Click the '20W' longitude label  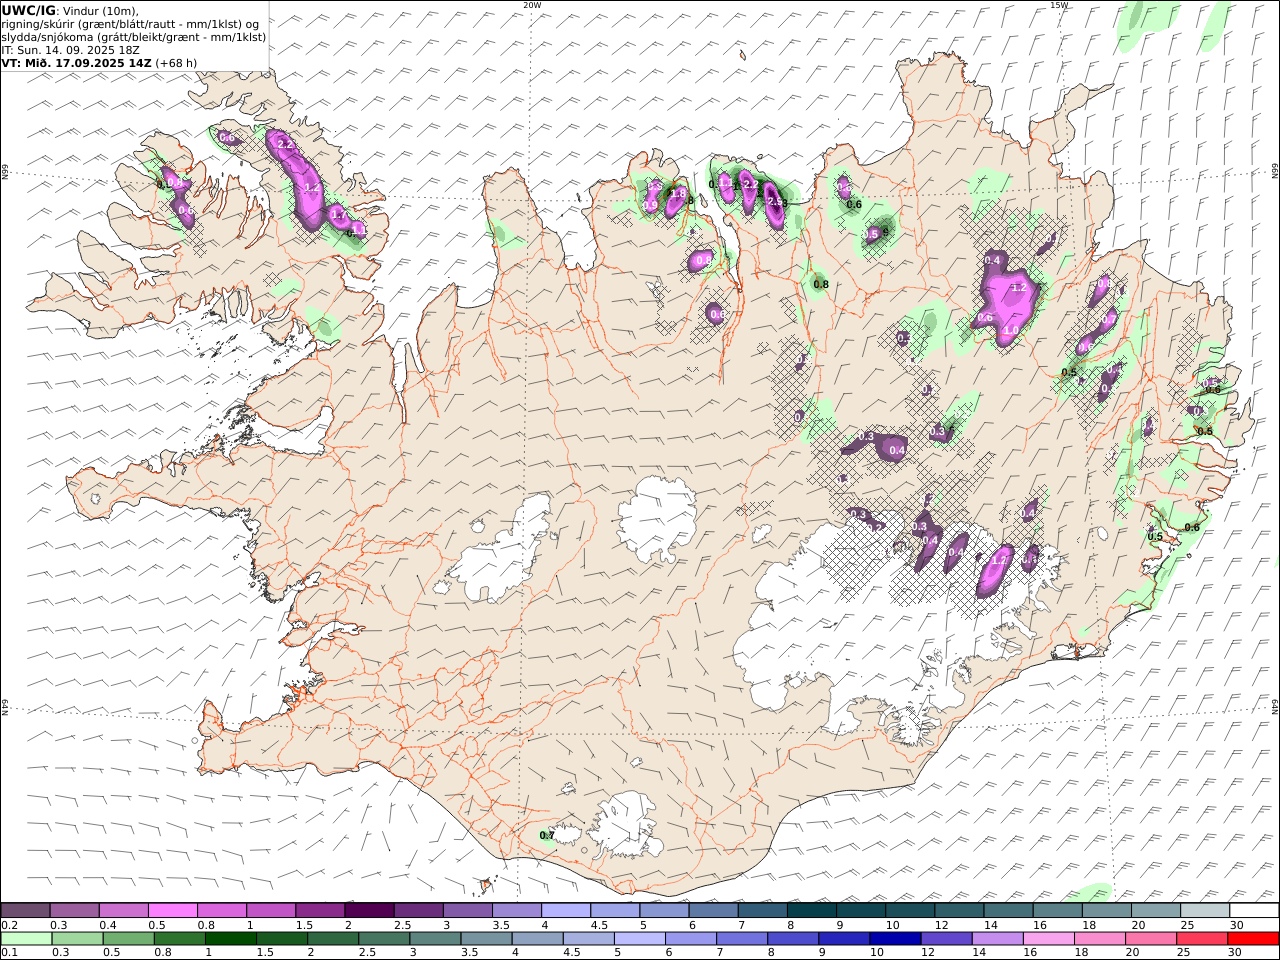(532, 5)
